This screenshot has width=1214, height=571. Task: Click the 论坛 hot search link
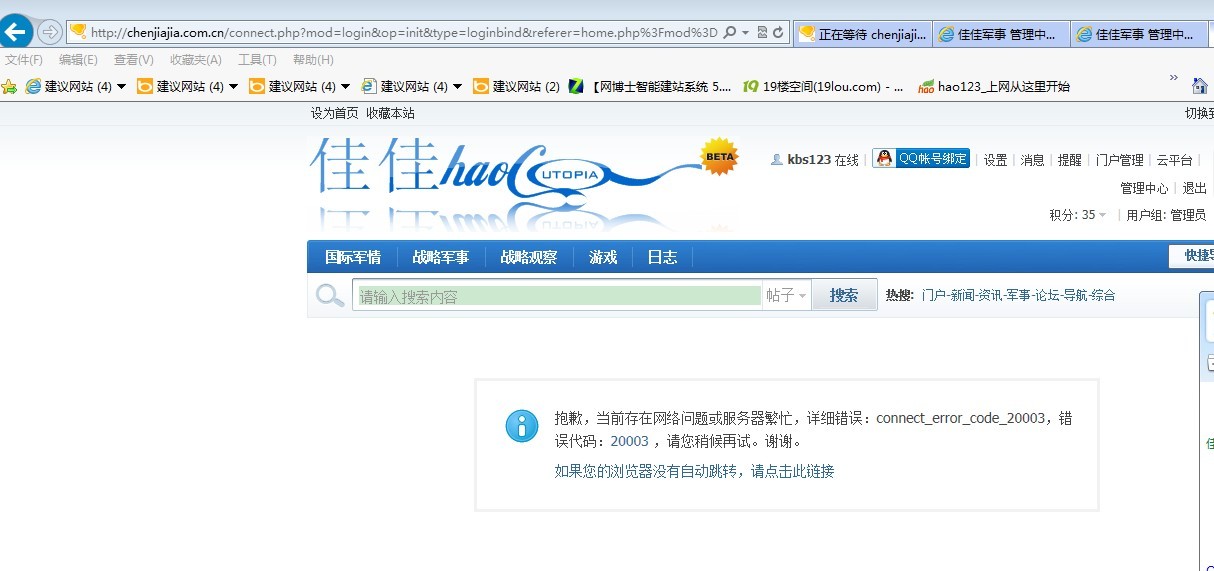pyautogui.click(x=1046, y=295)
